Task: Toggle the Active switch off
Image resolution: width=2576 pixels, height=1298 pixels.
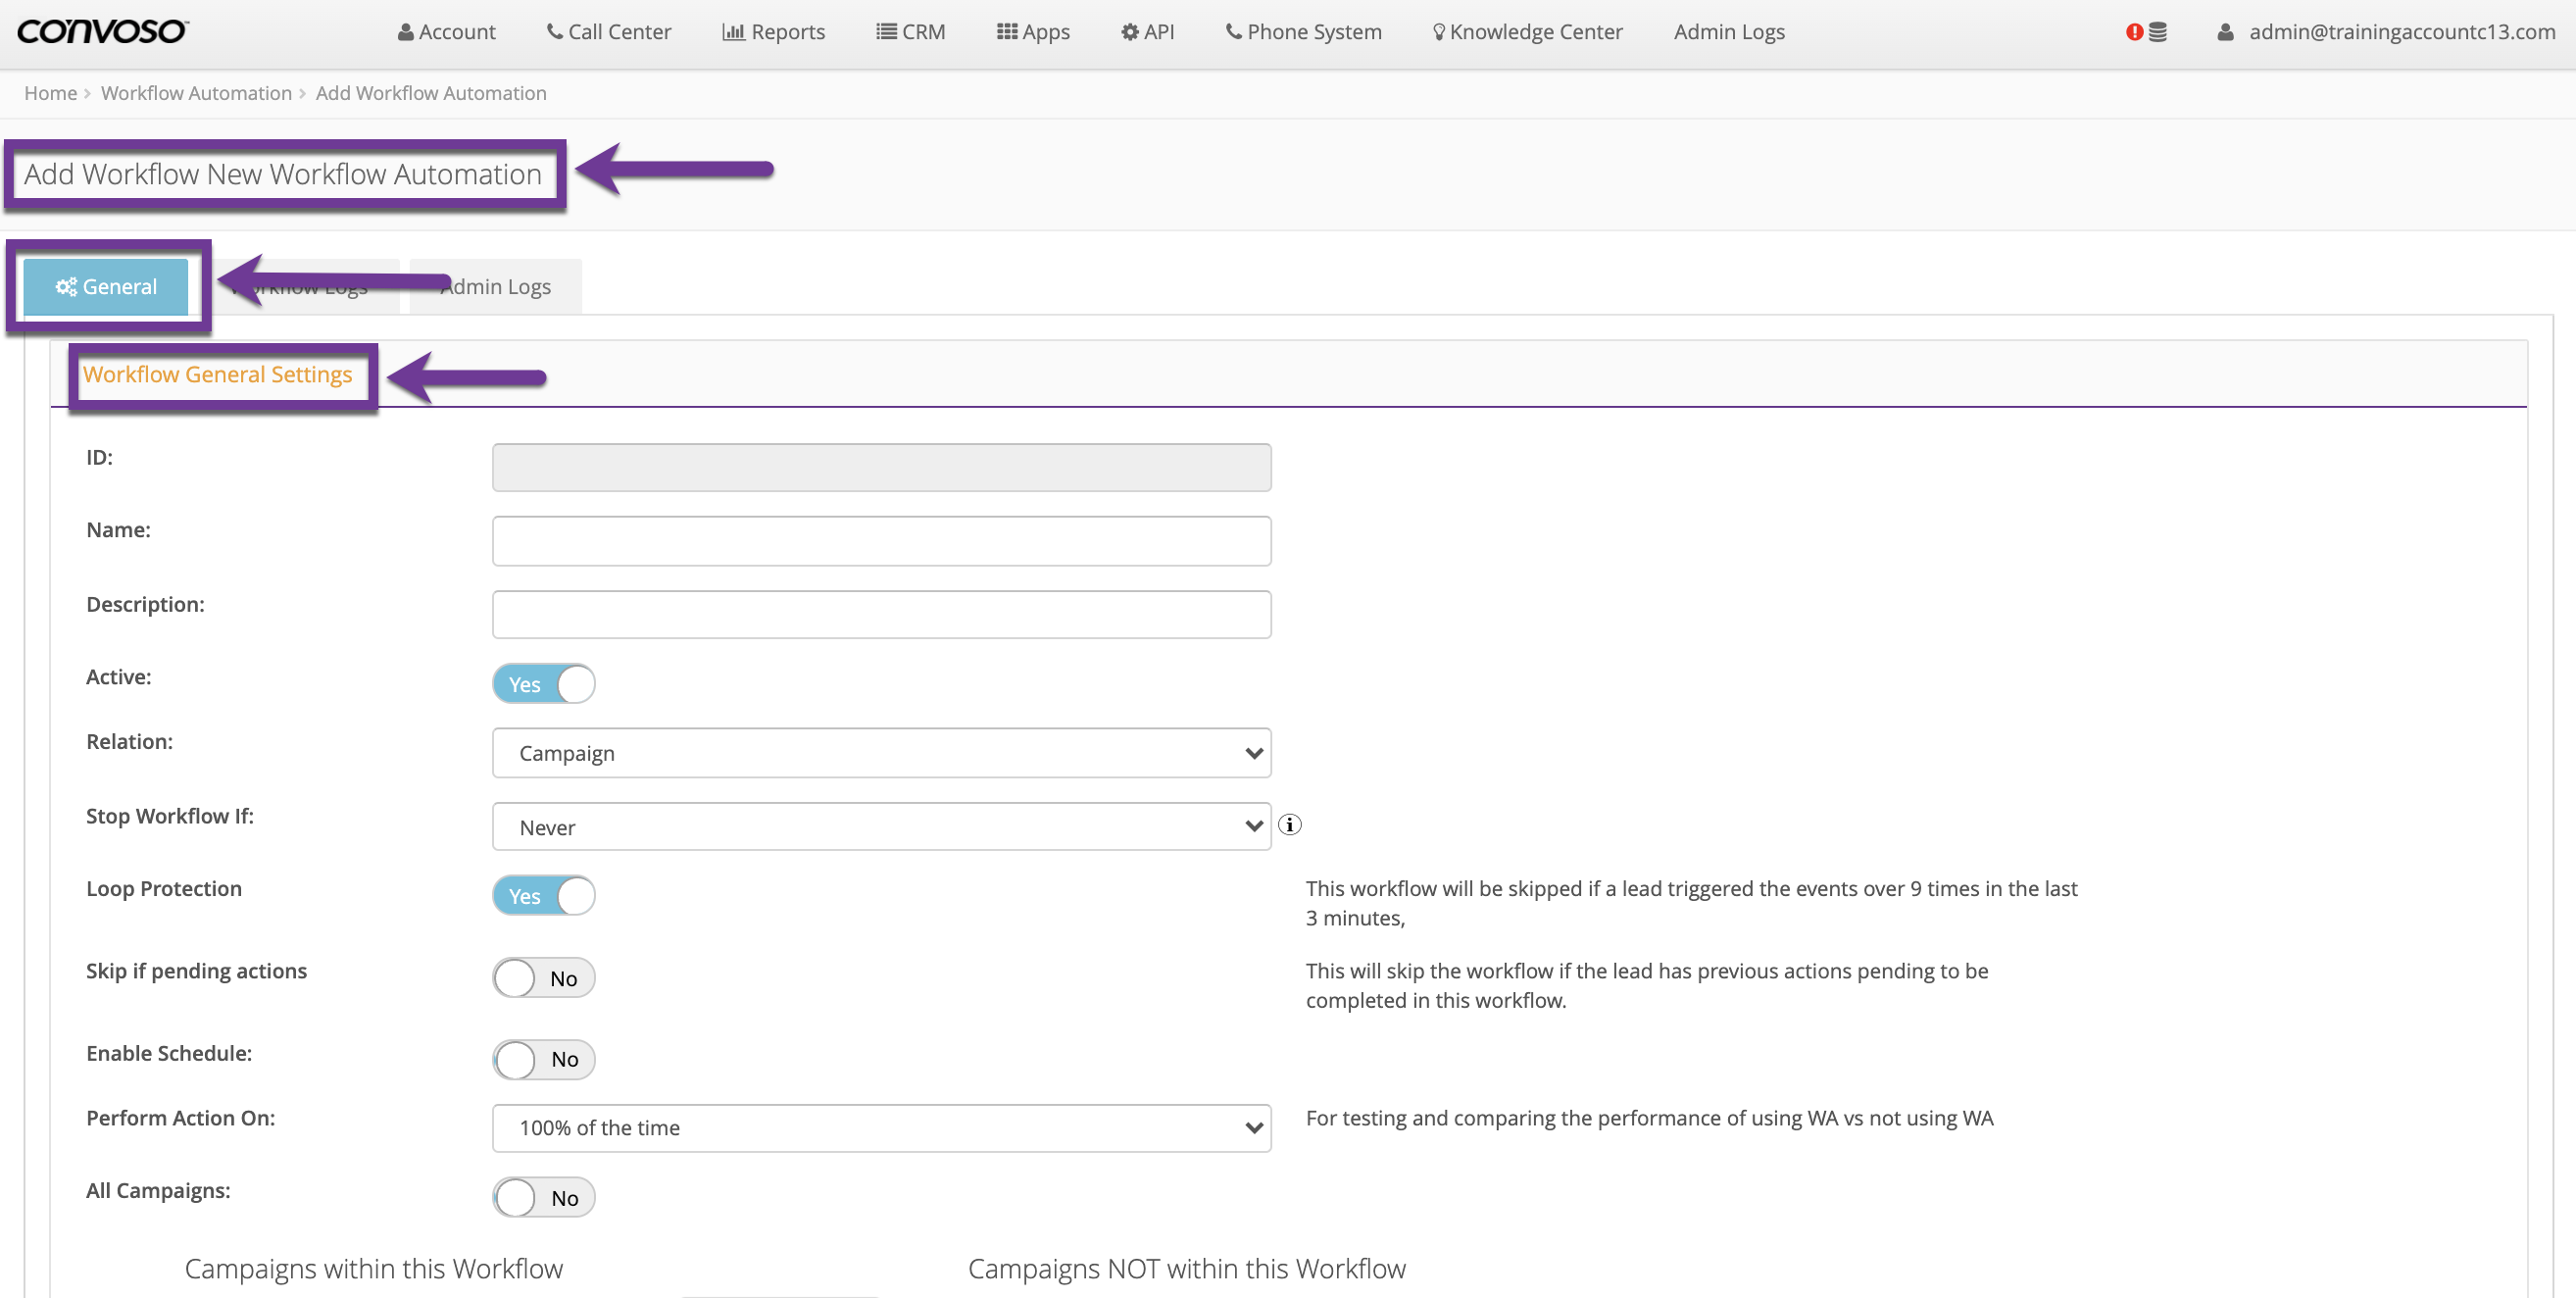Action: tap(544, 684)
